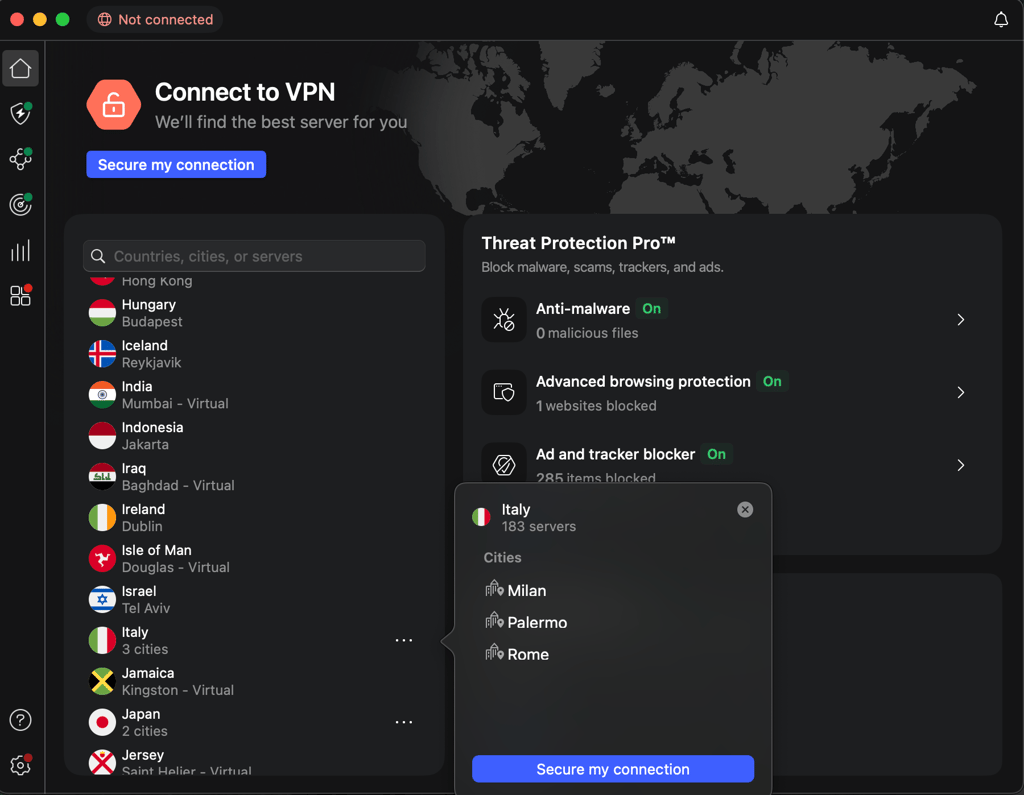1024x795 pixels.
Task: Click the India flag icon
Action: point(103,395)
